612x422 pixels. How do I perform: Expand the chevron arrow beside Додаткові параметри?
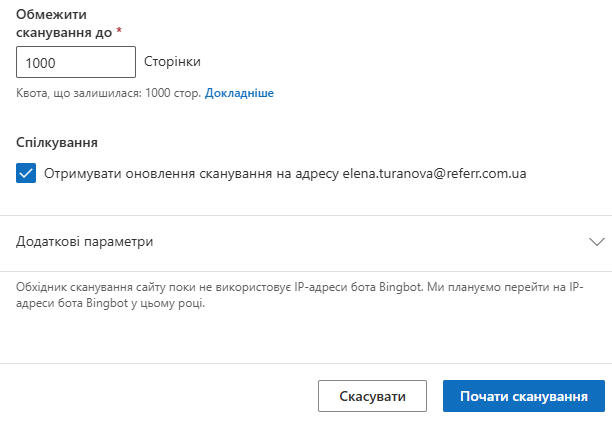tap(597, 242)
